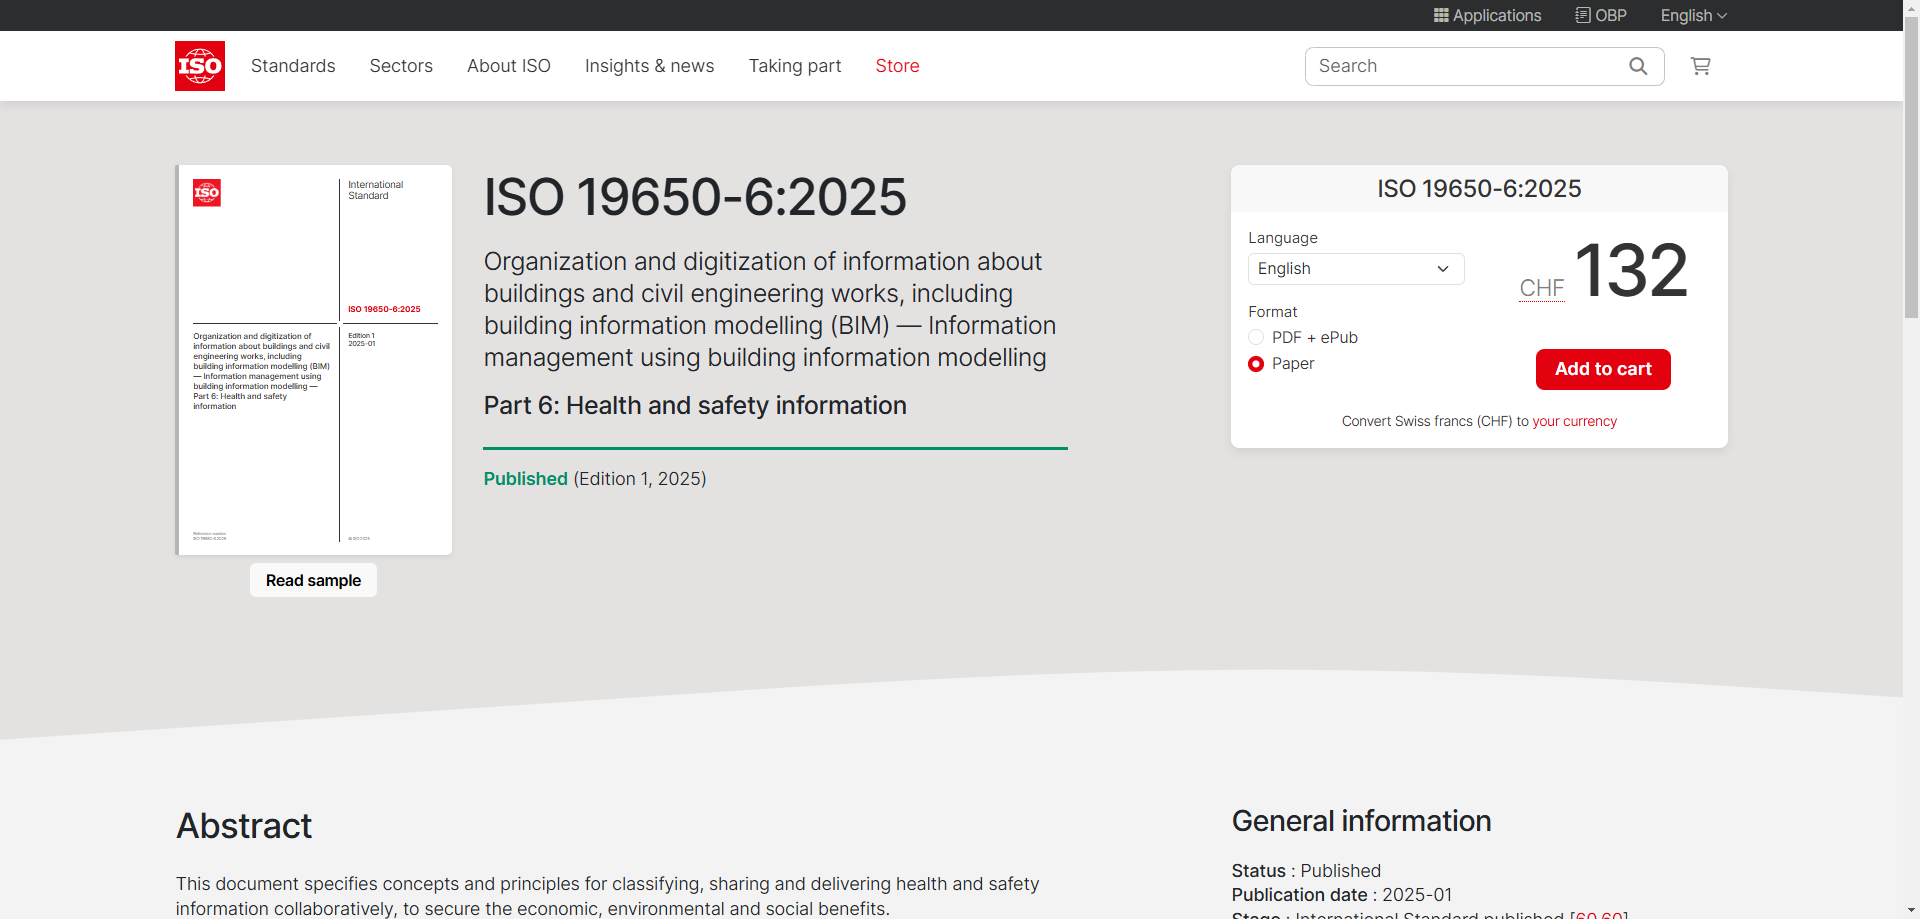Open the Taking part menu
Image resolution: width=1920 pixels, height=919 pixels.
tap(794, 66)
